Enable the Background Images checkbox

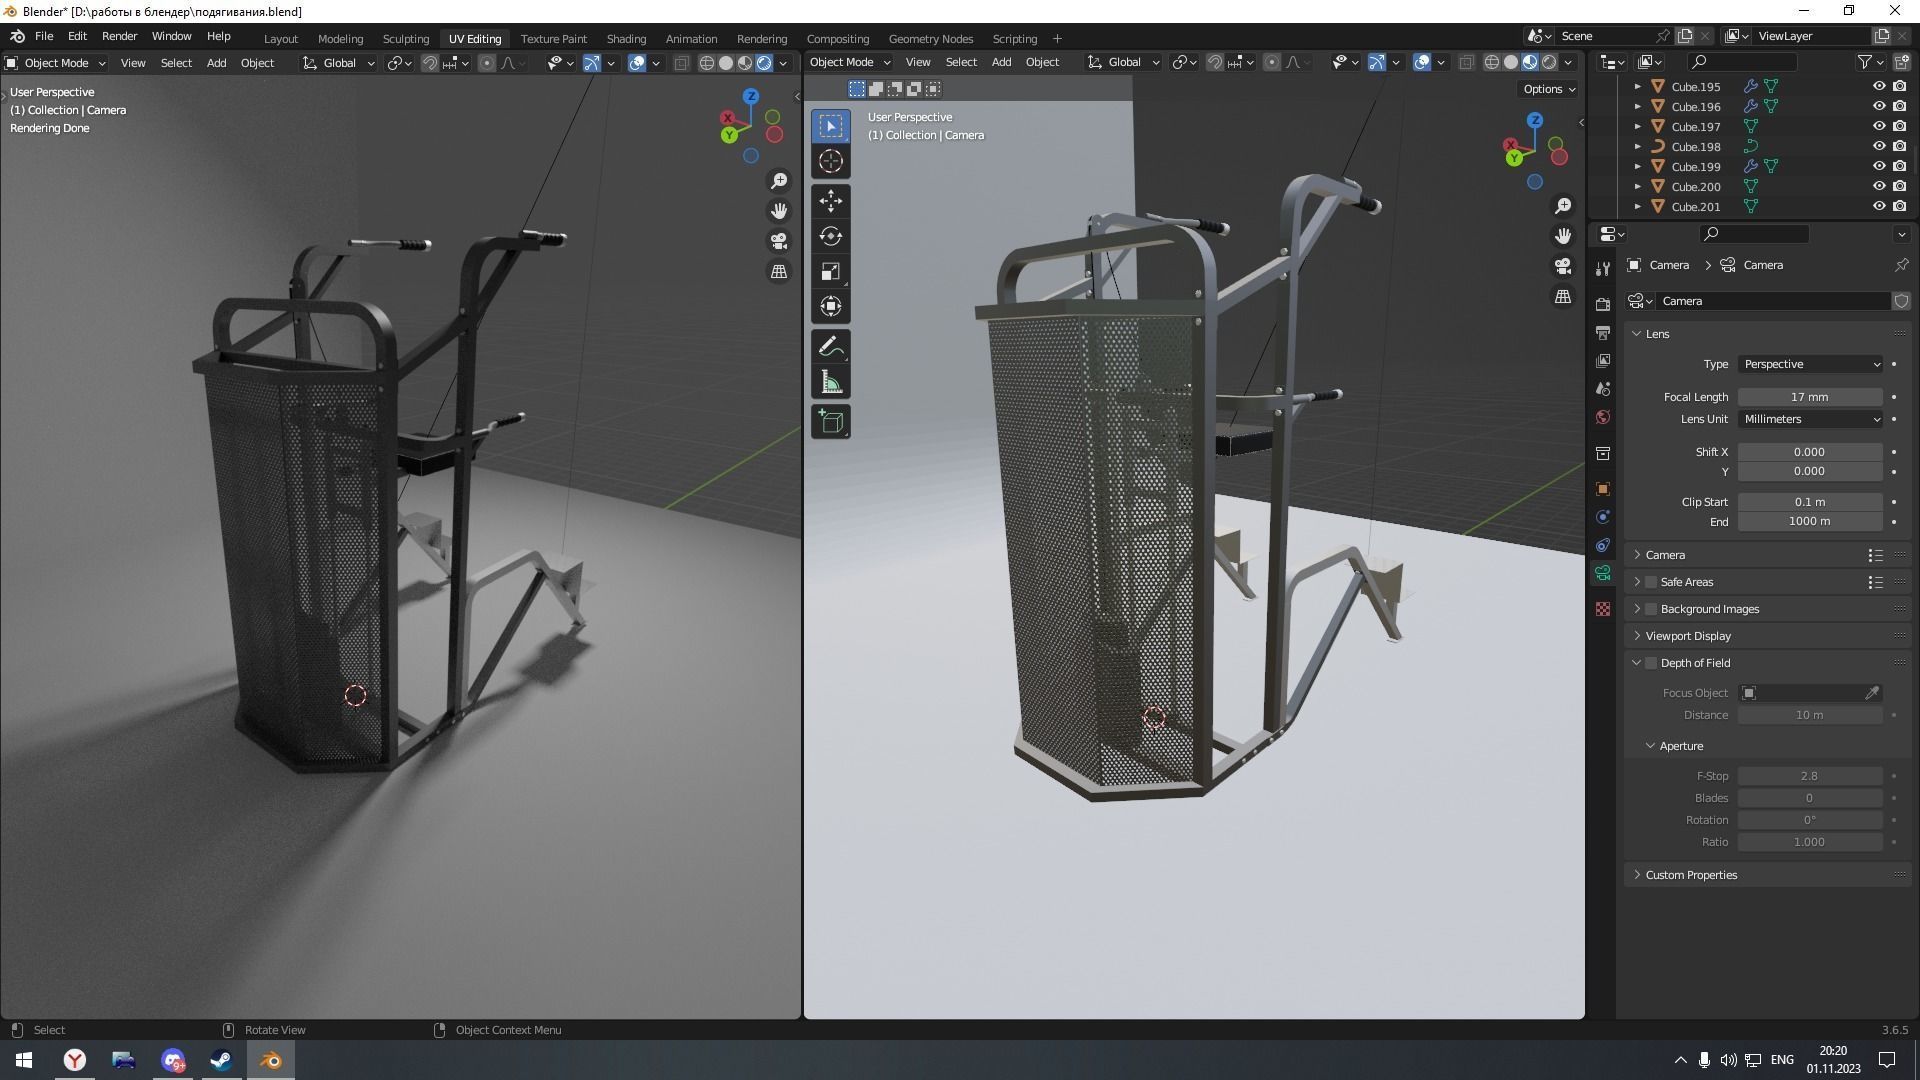[x=1651, y=609]
